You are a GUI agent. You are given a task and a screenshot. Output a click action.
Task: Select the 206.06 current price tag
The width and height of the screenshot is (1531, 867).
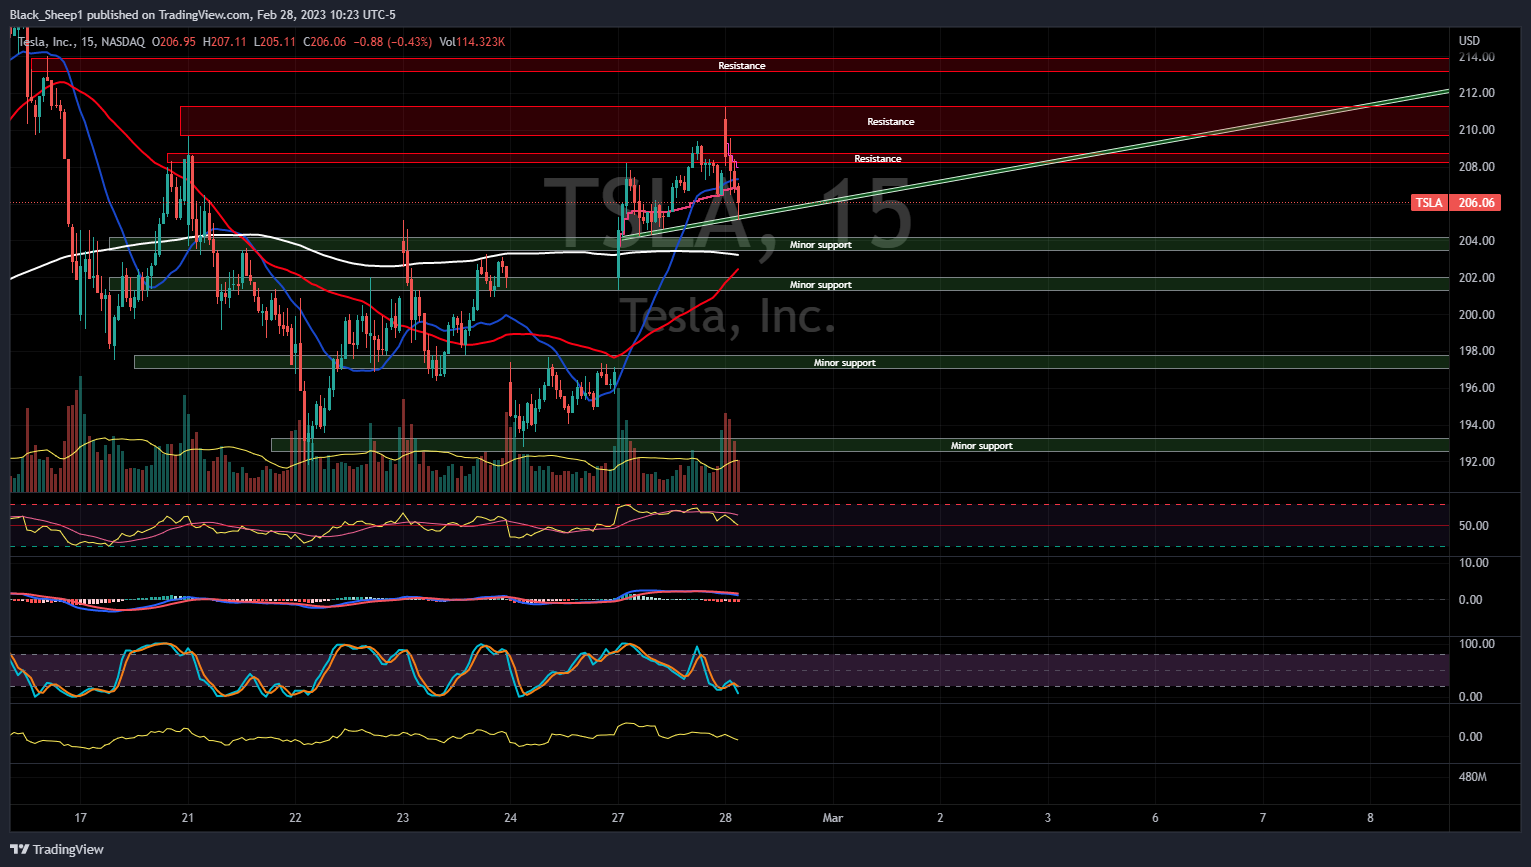1476,203
